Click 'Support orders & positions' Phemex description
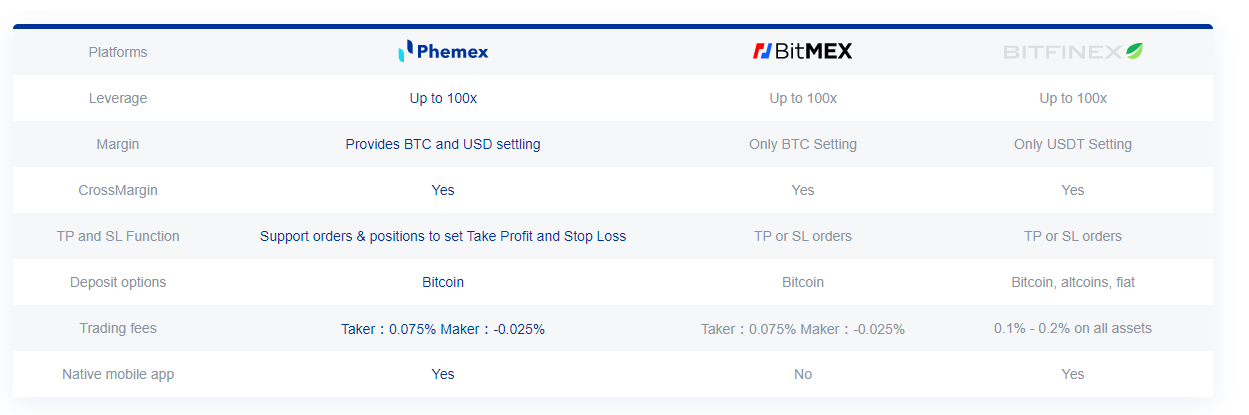1249x415 pixels. tap(443, 236)
